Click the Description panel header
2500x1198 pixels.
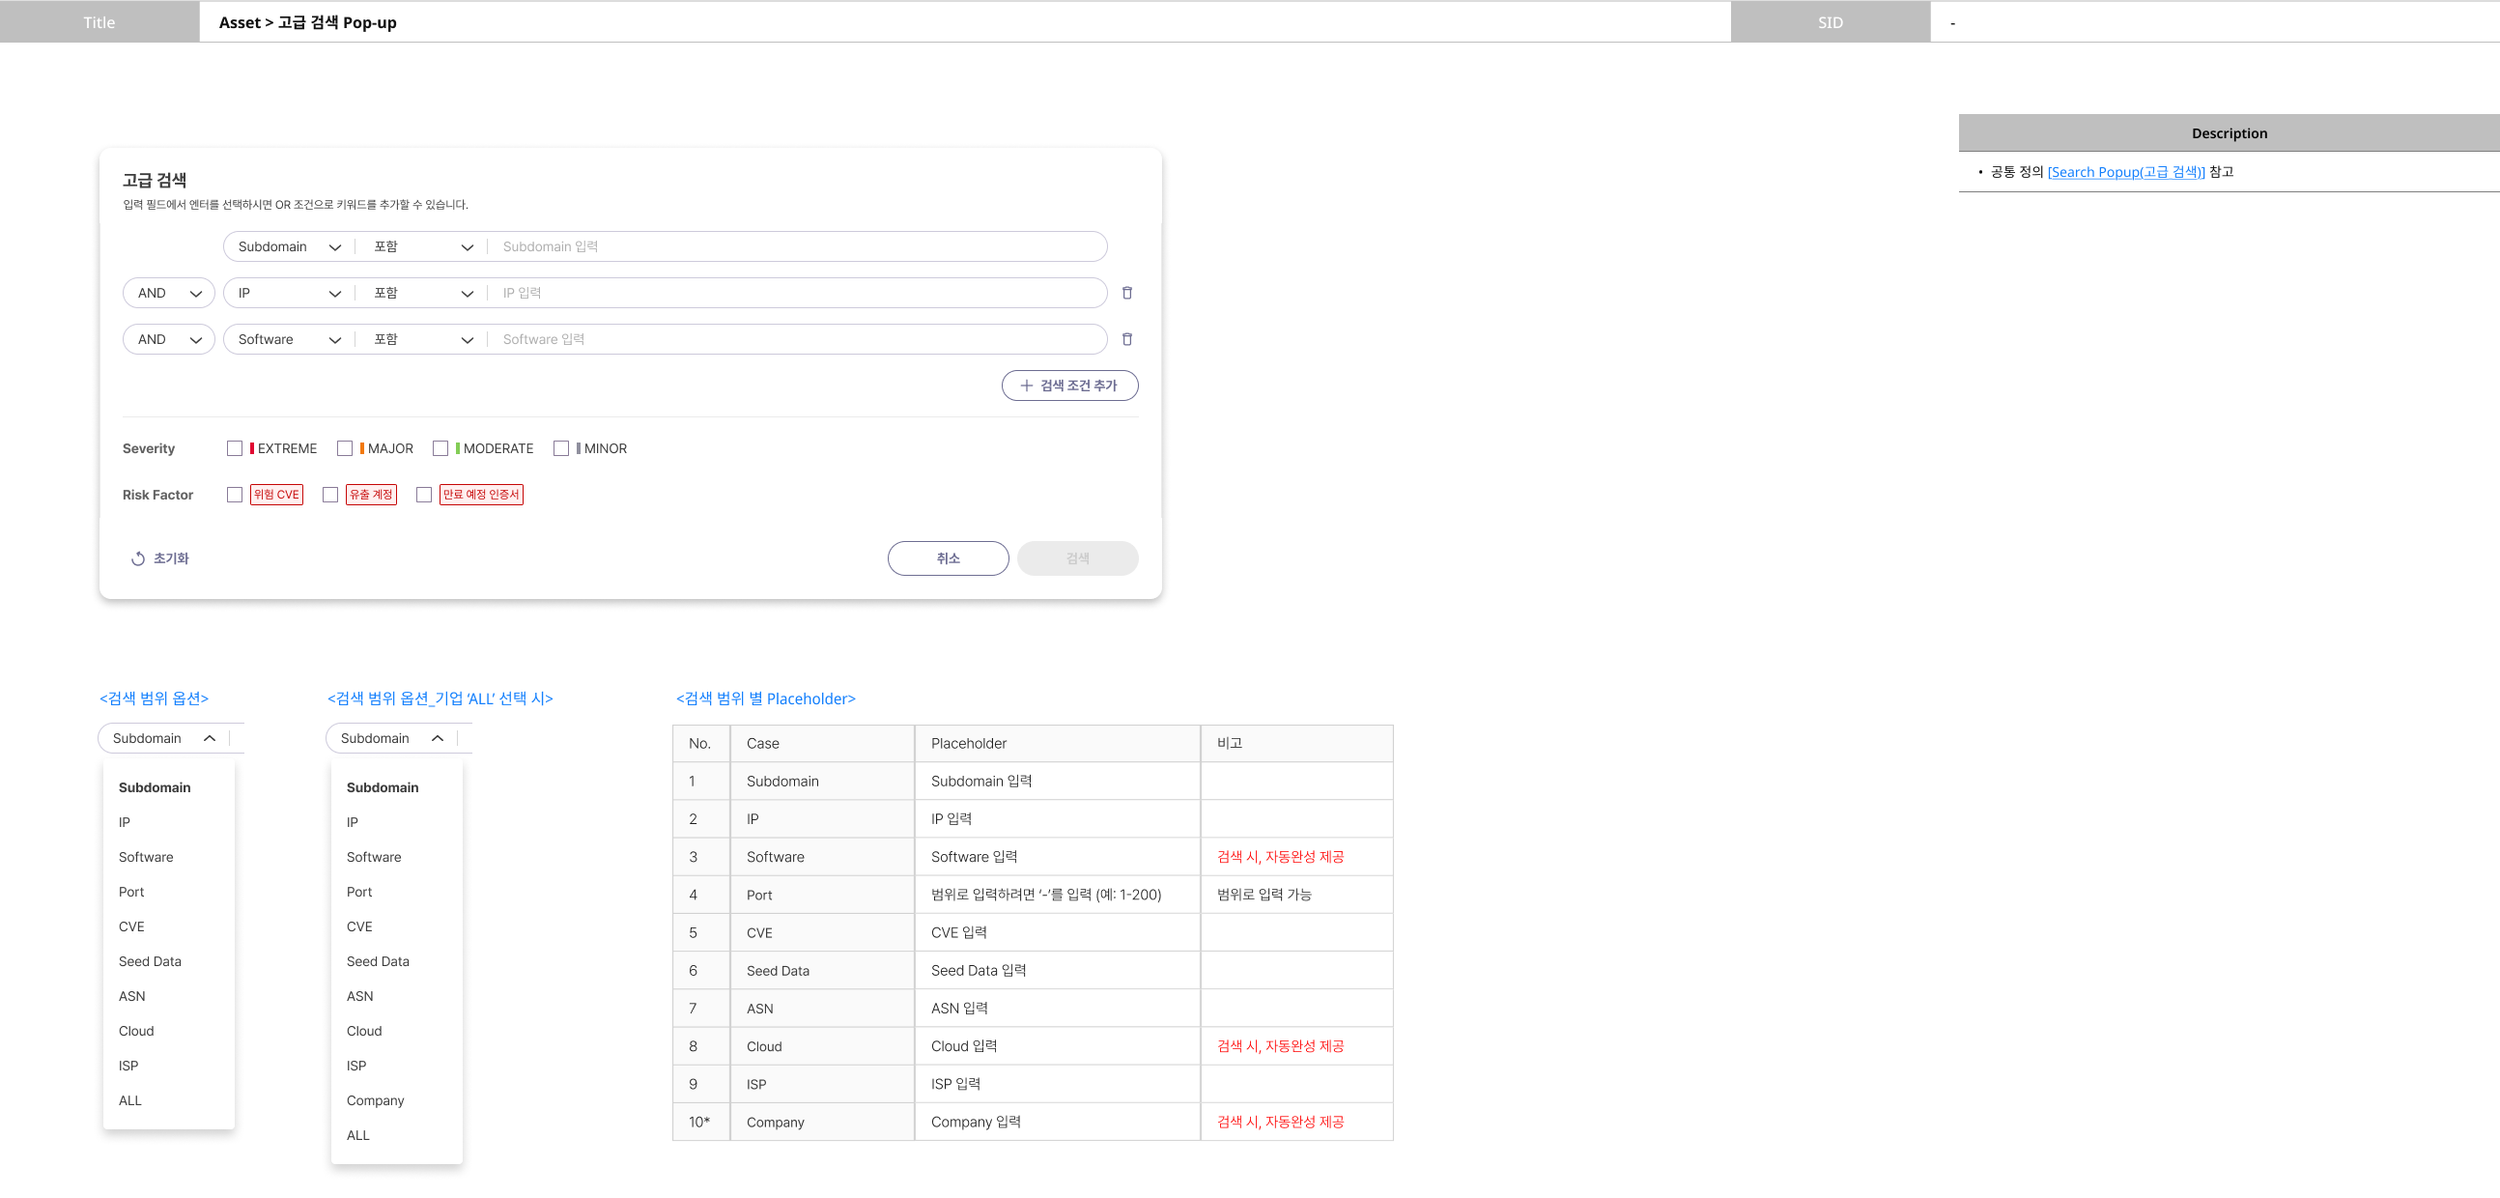pos(2229,133)
